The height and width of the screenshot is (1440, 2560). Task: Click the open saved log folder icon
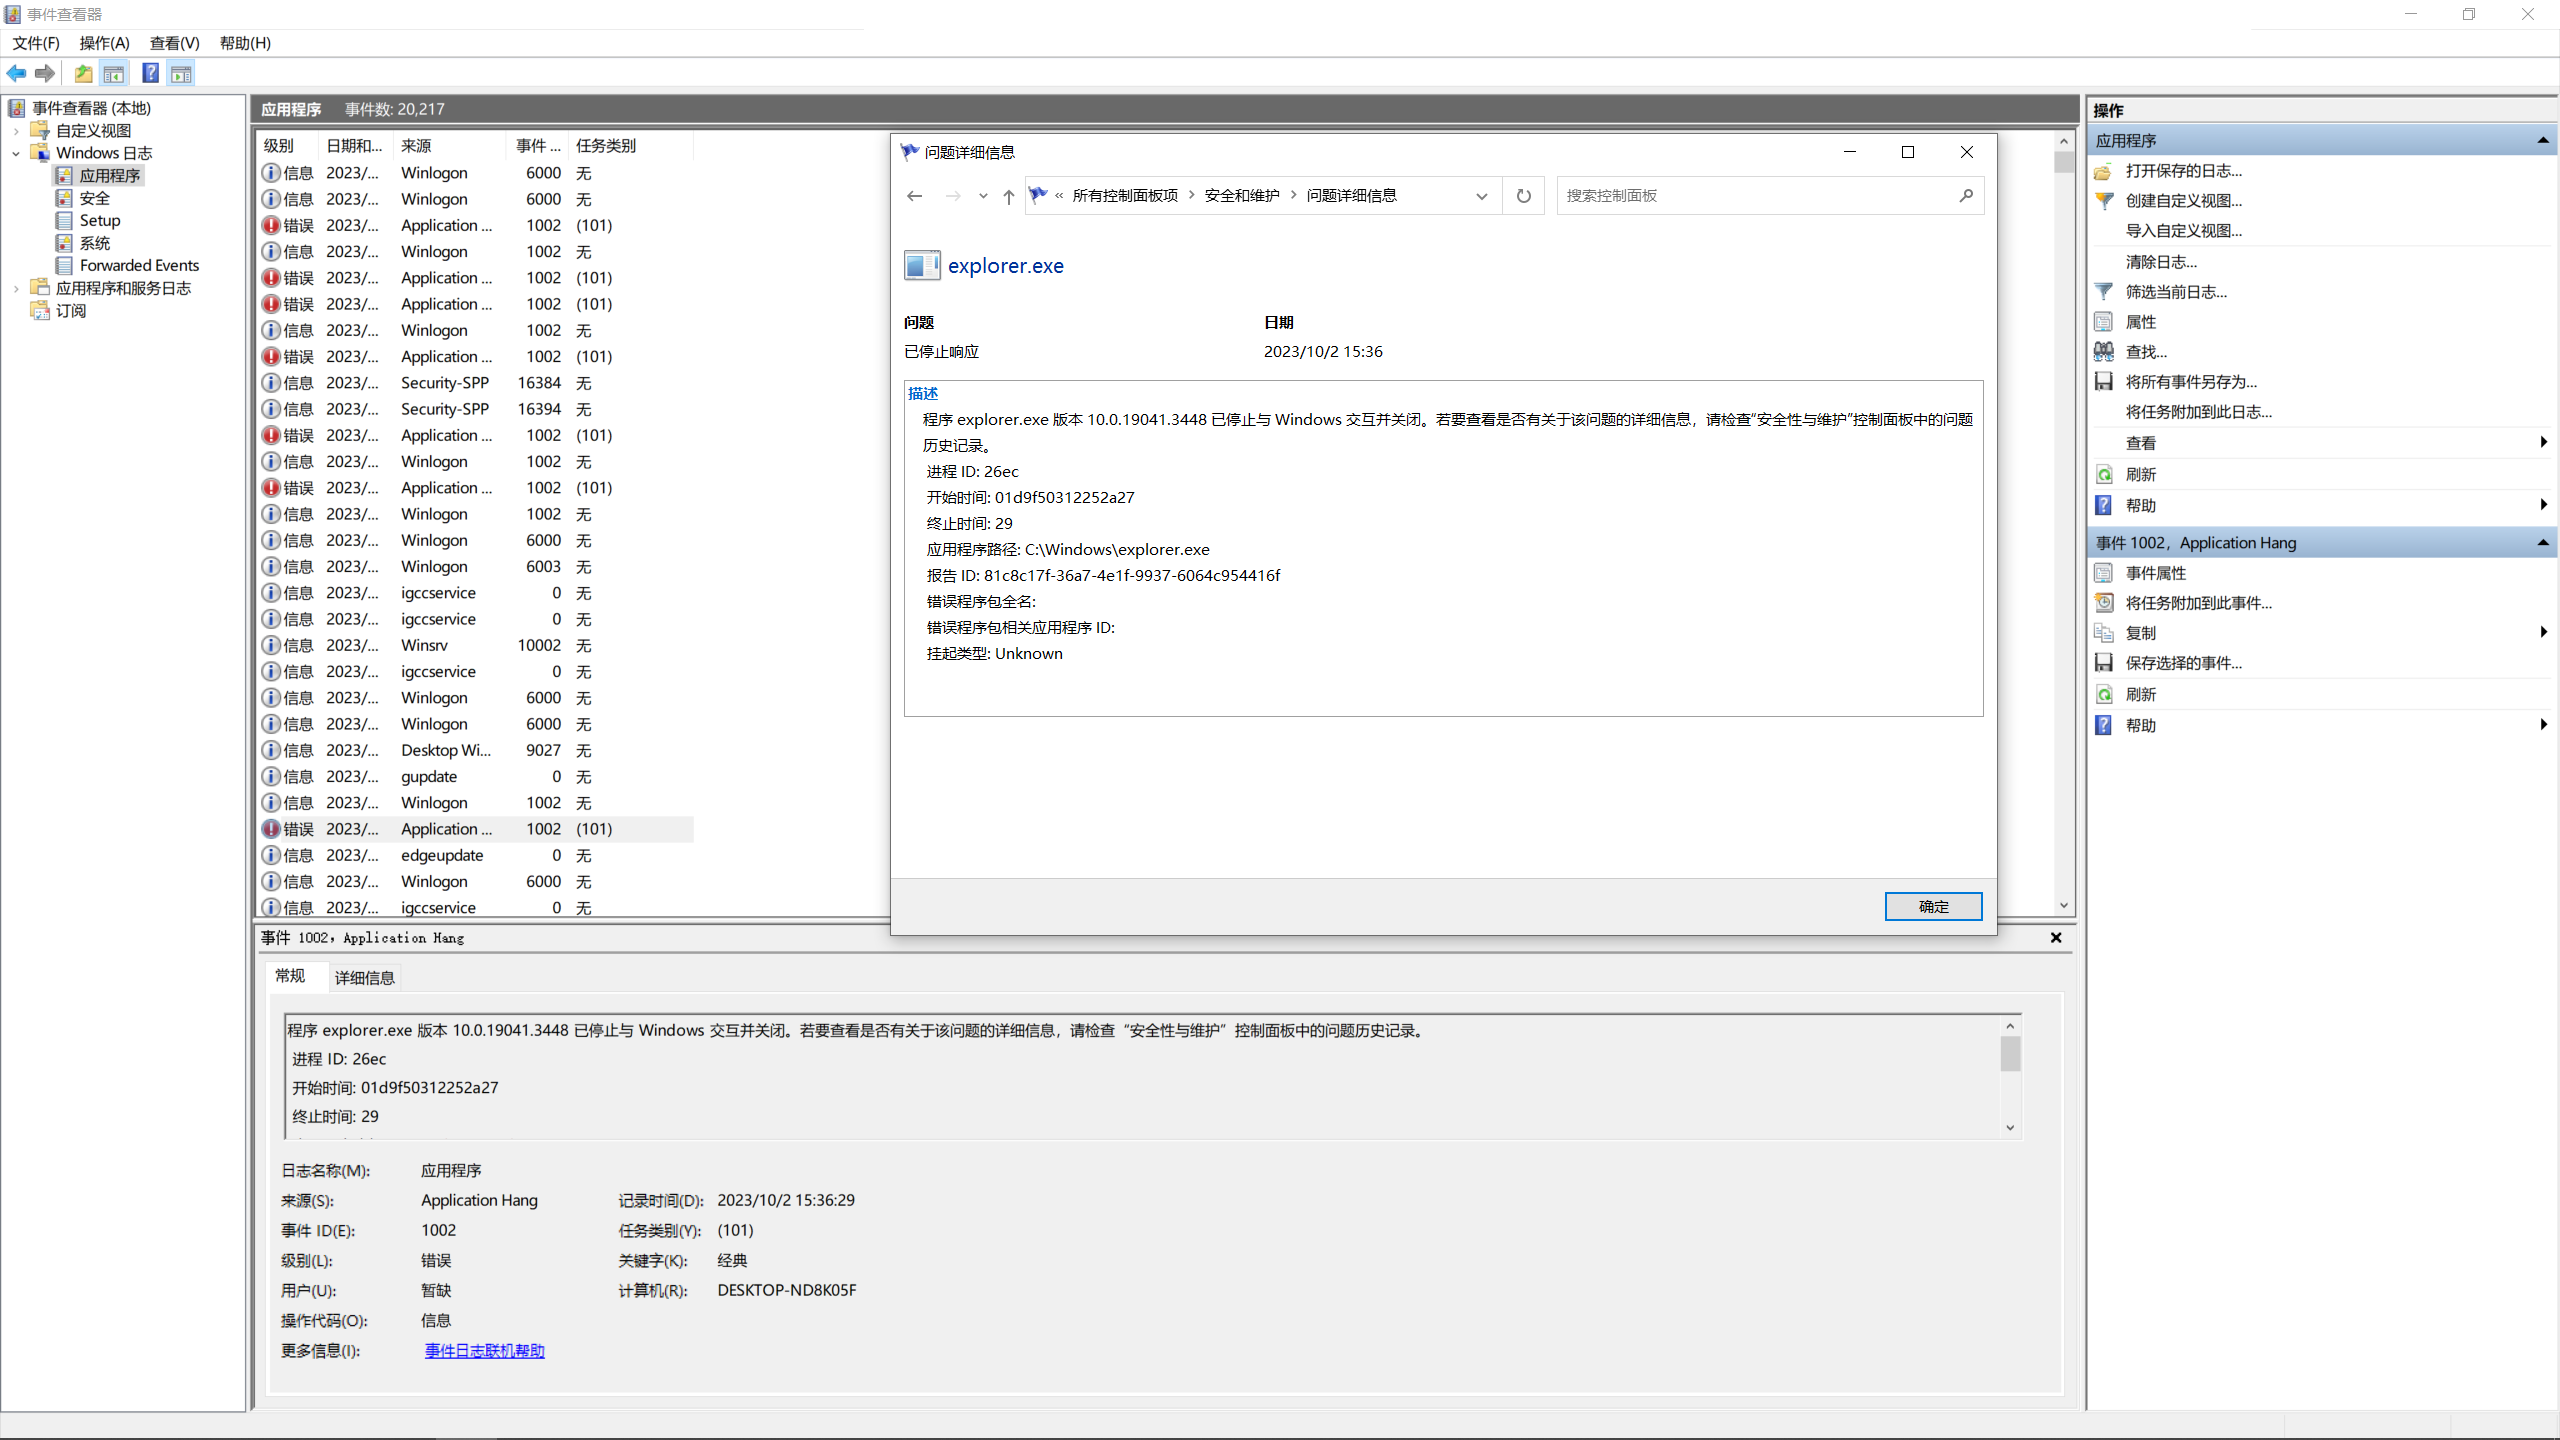[x=2104, y=171]
